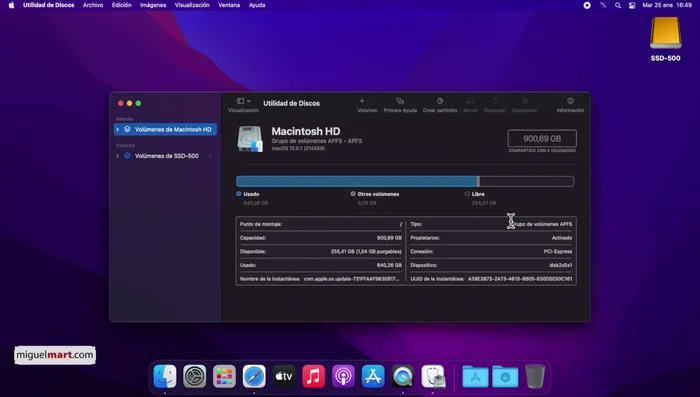Select Volúmenes de Macintosh HD row
This screenshot has height=397, width=700.
point(165,130)
